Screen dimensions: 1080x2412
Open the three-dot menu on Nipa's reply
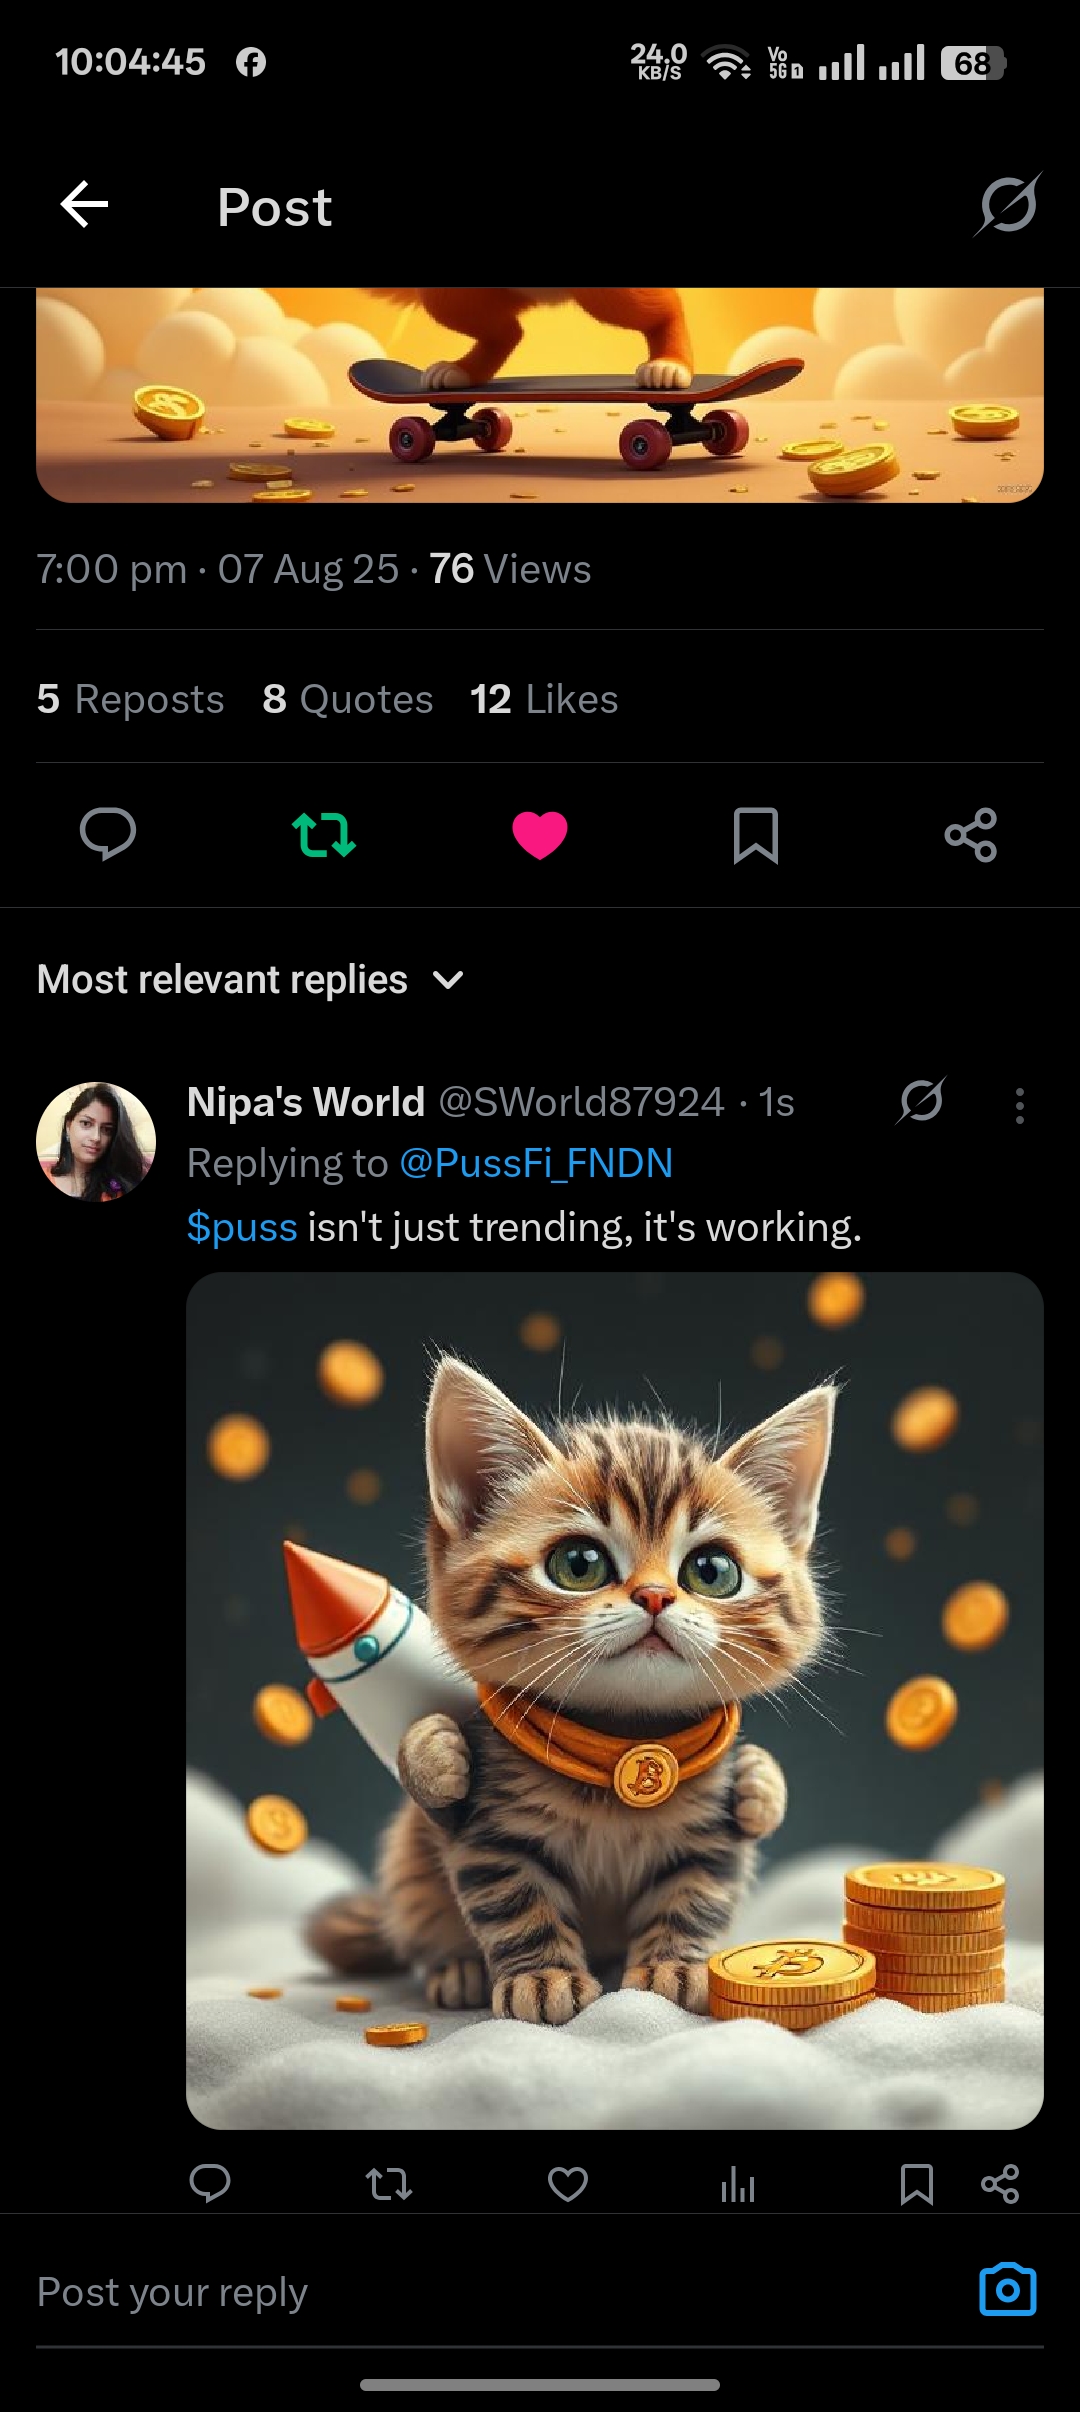pyautogui.click(x=1019, y=1105)
